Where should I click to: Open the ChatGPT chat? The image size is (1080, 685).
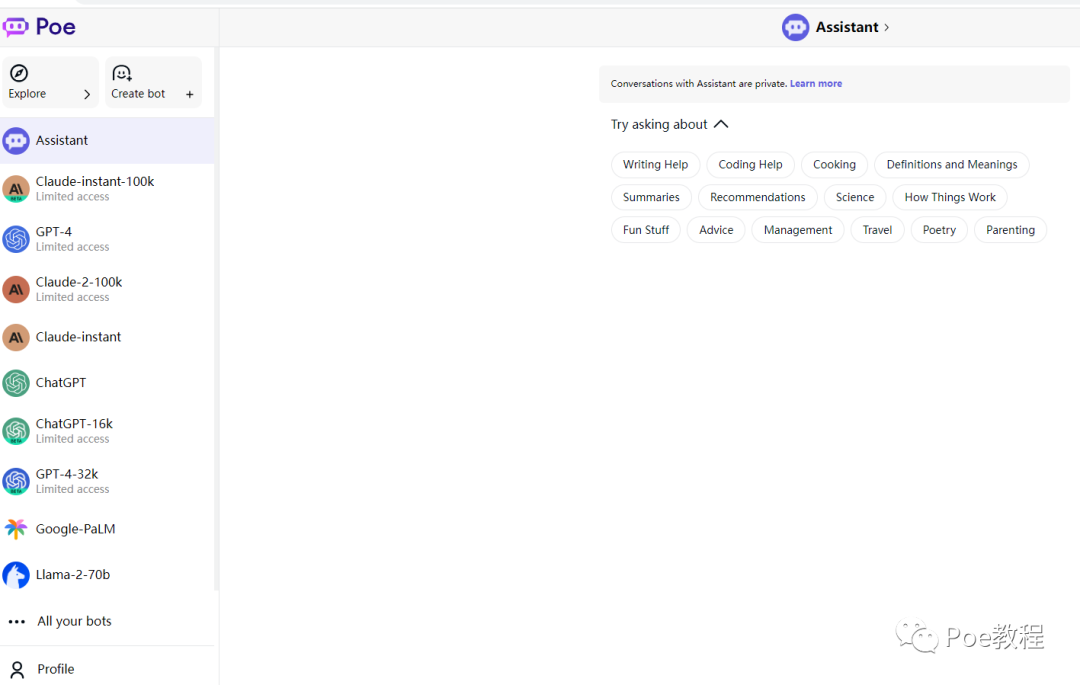[107, 383]
